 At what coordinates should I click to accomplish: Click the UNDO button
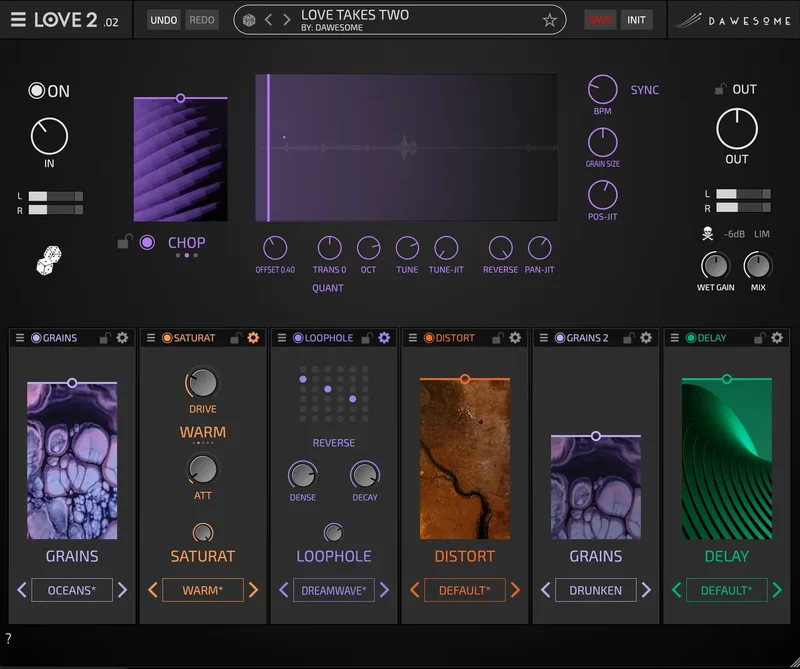click(164, 20)
